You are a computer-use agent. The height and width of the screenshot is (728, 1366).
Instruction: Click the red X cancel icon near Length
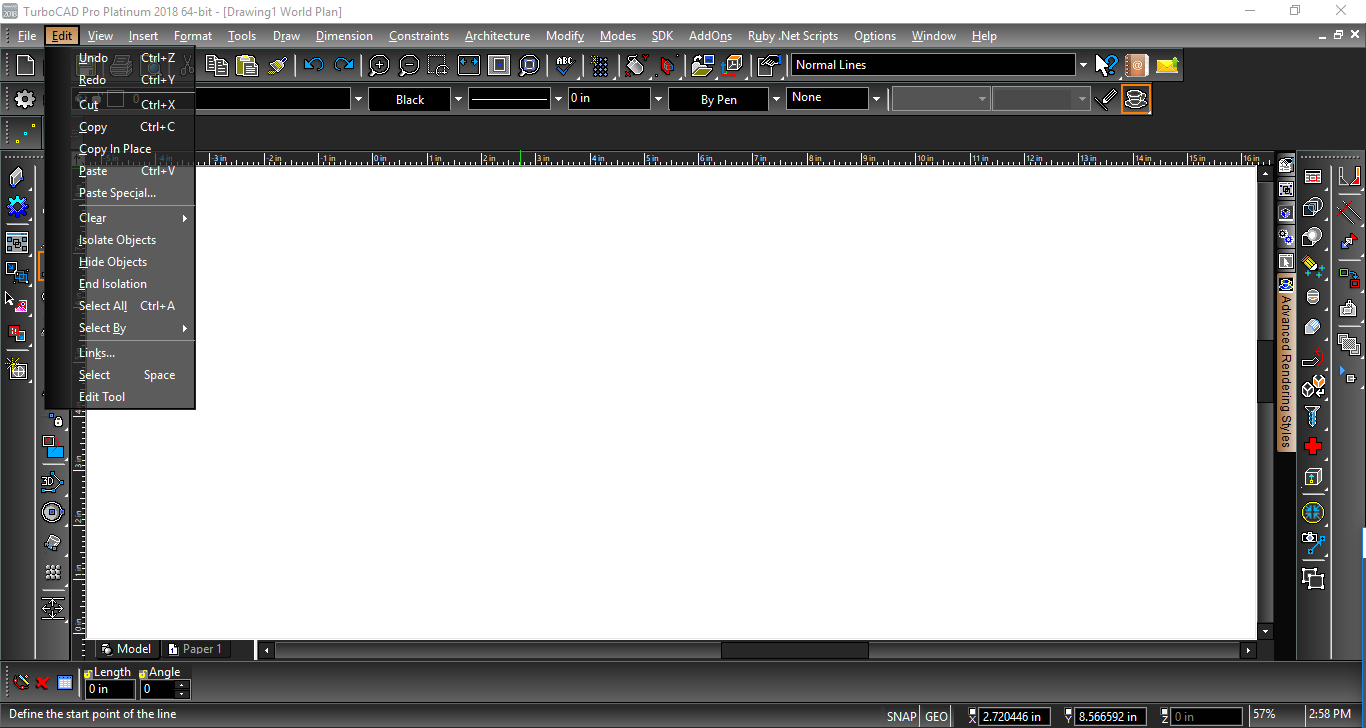tap(43, 683)
